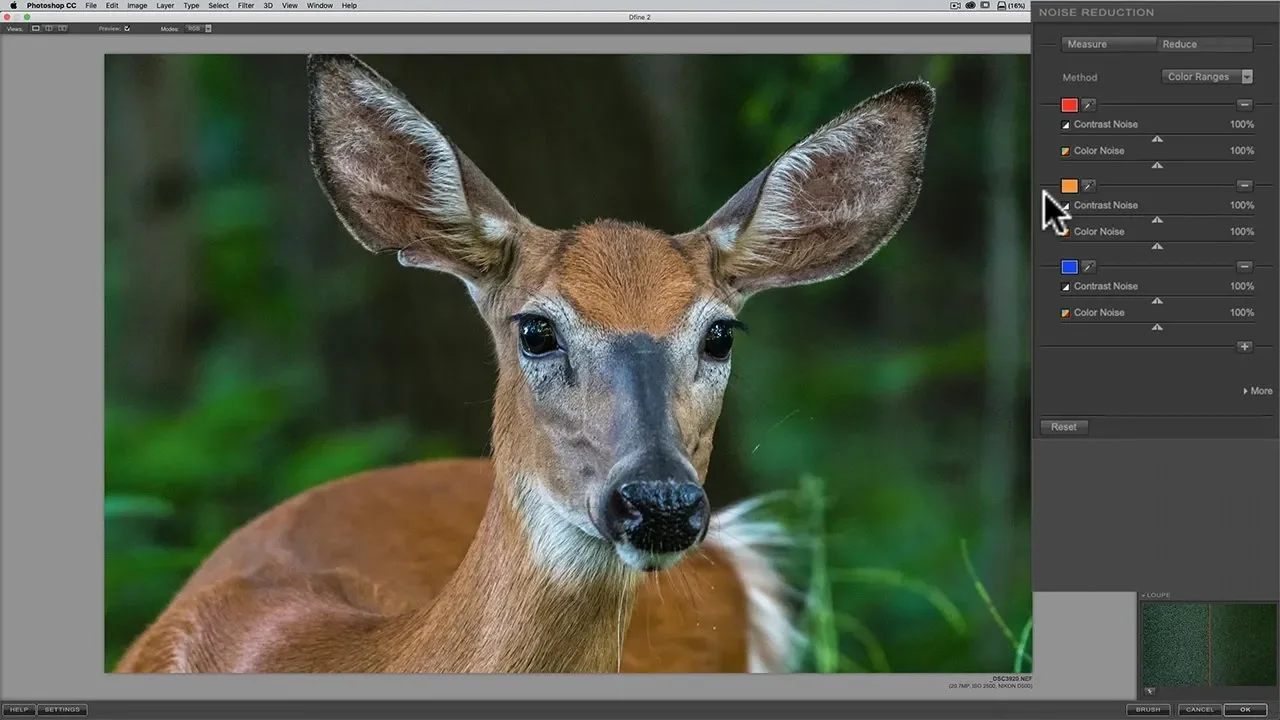Switch to the Measure tab

tap(1109, 44)
